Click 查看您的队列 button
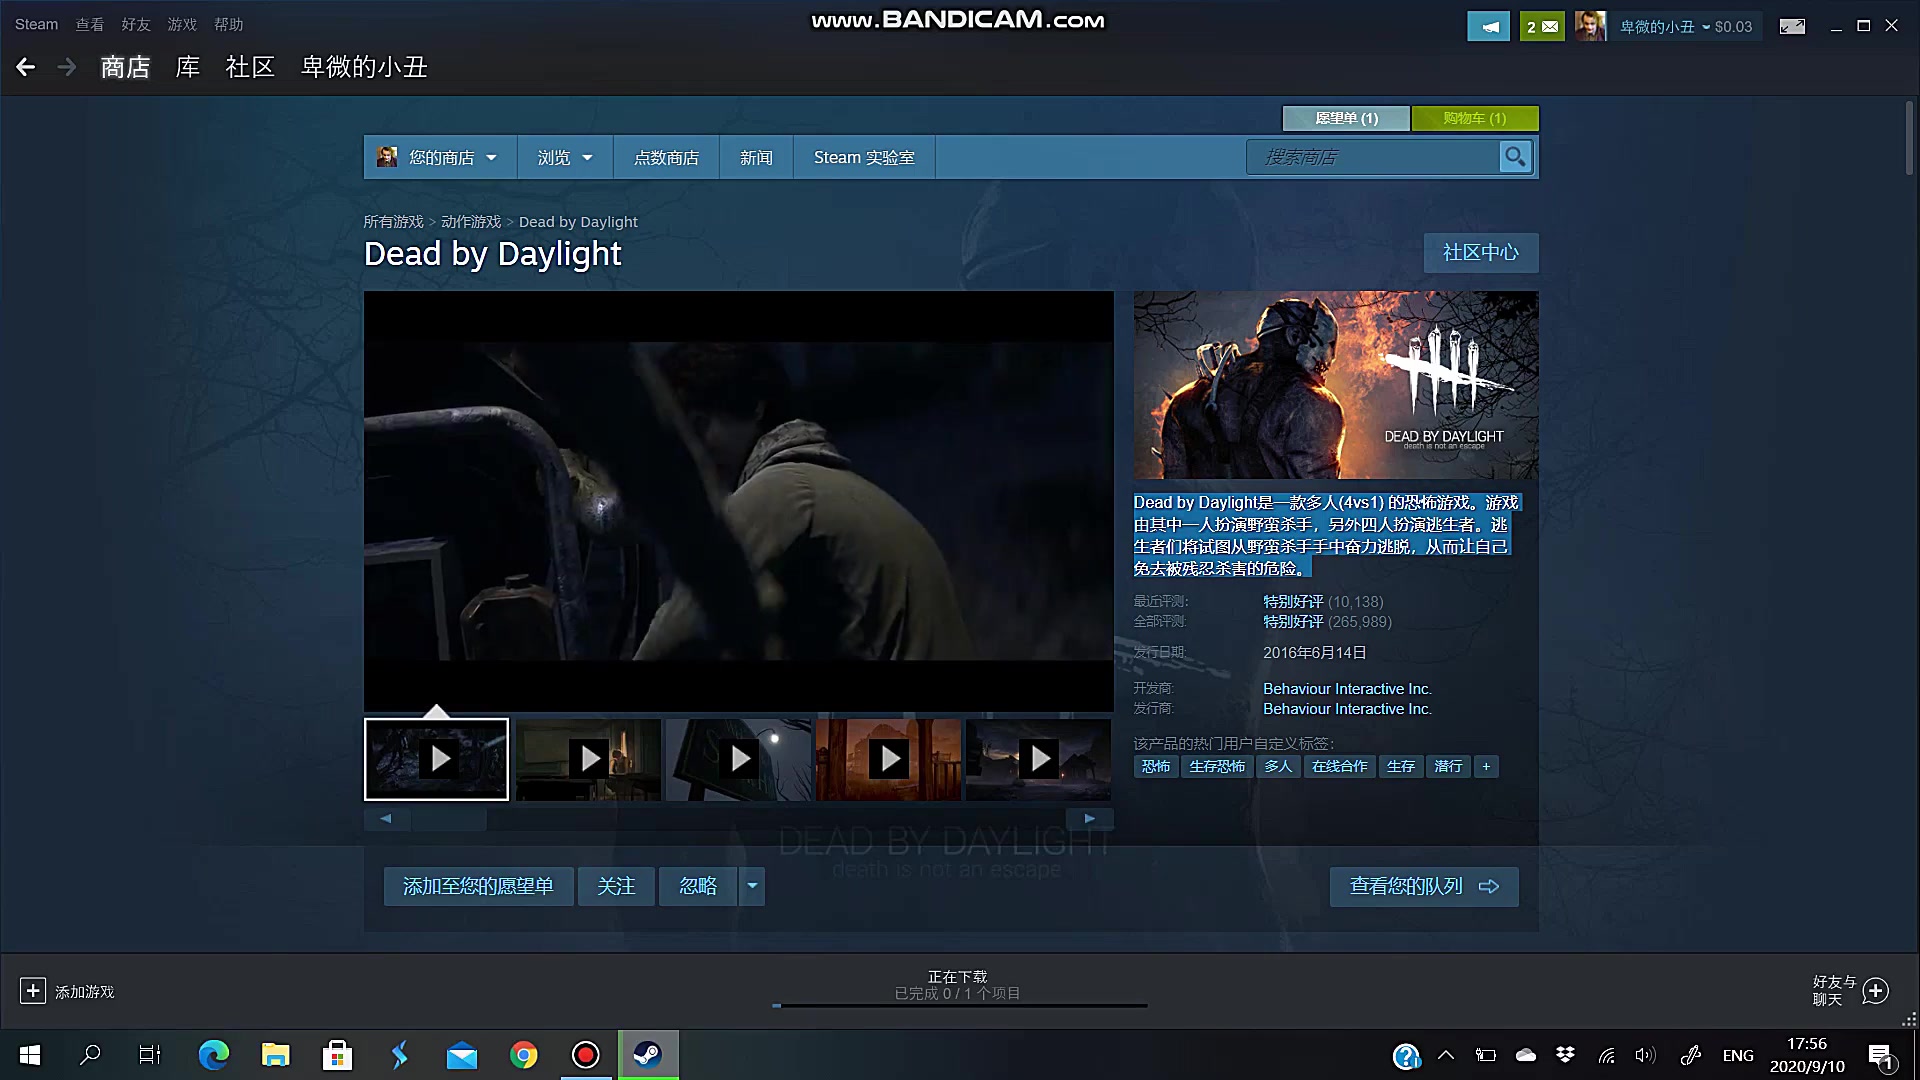Viewport: 1920px width, 1080px height. [1424, 886]
